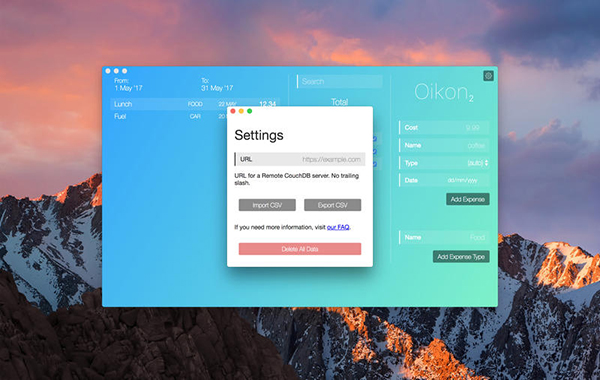
Task: Open settings with the gear icon
Action: coord(488,76)
